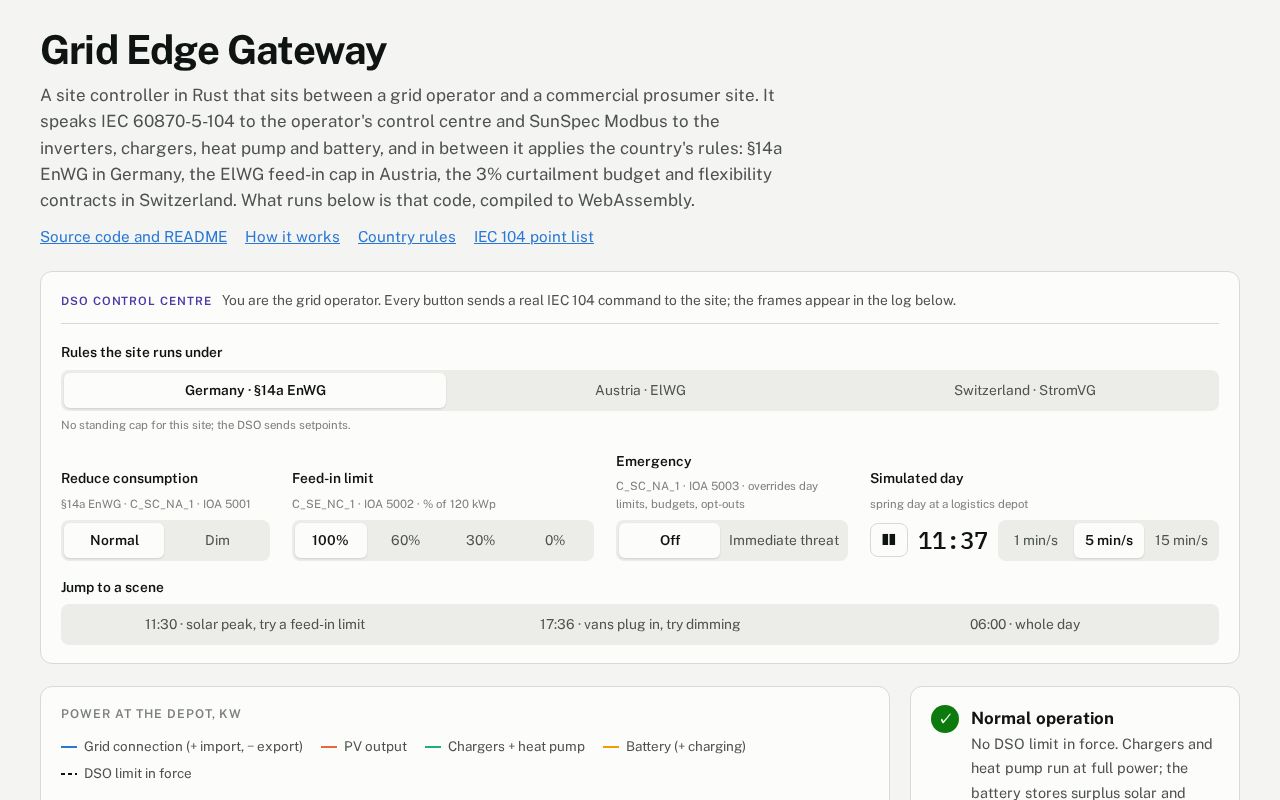The width and height of the screenshot is (1280, 800).
Task: Click the Battery (+ charging) legend entry
Action: pos(675,746)
